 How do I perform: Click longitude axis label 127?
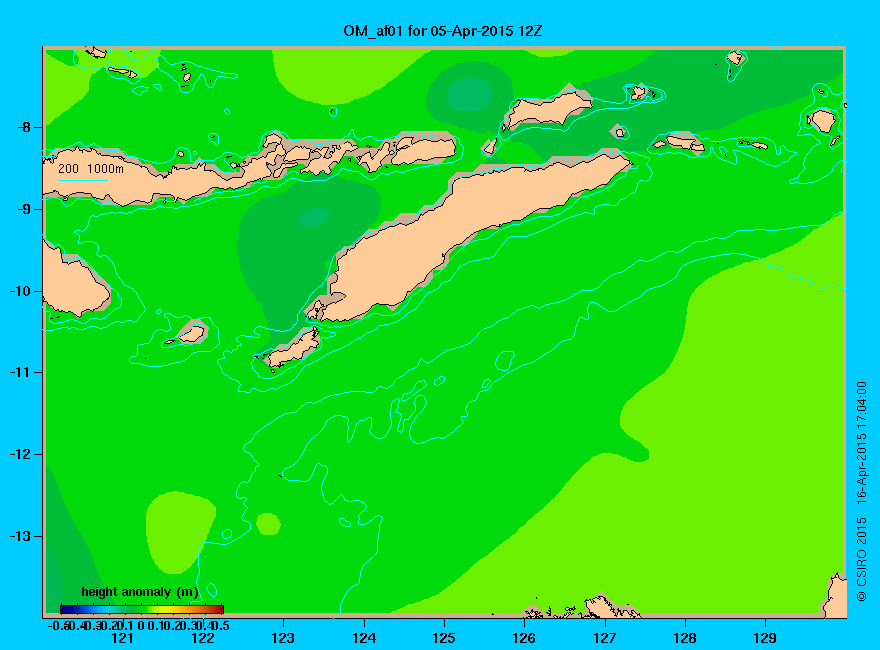(604, 638)
